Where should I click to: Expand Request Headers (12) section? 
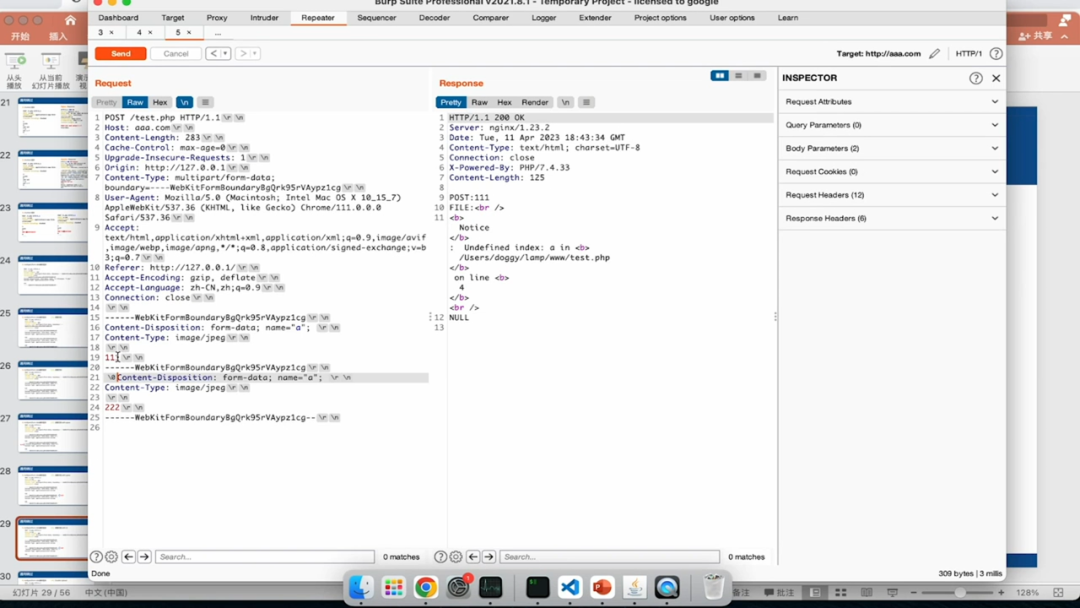tap(892, 195)
